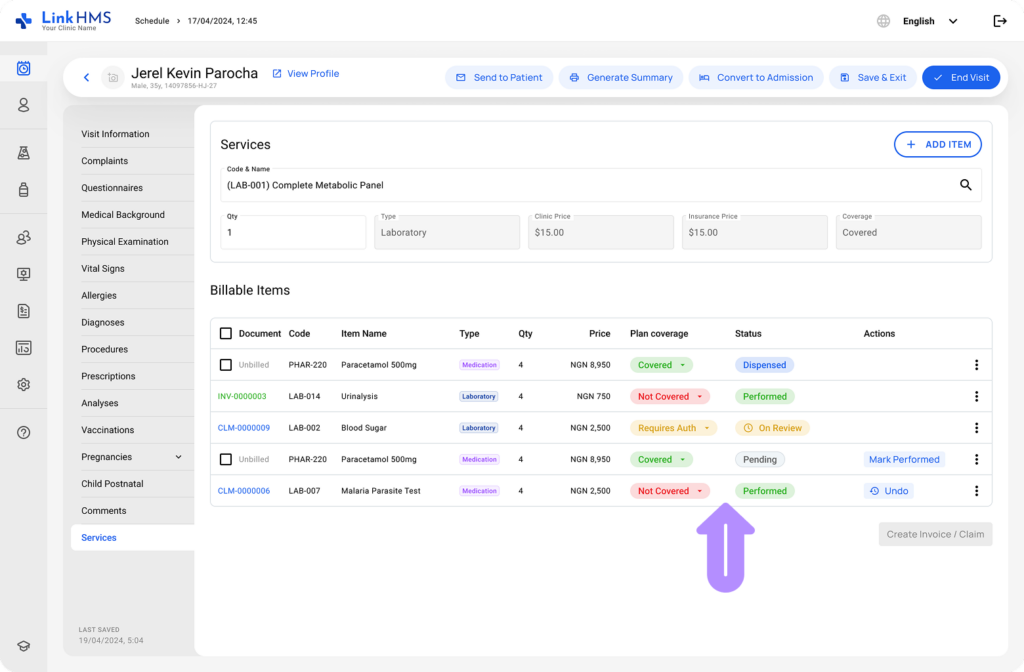Screen dimensions: 1024x672
Task: Open the monitor display sidebar icon
Action: tap(24, 274)
